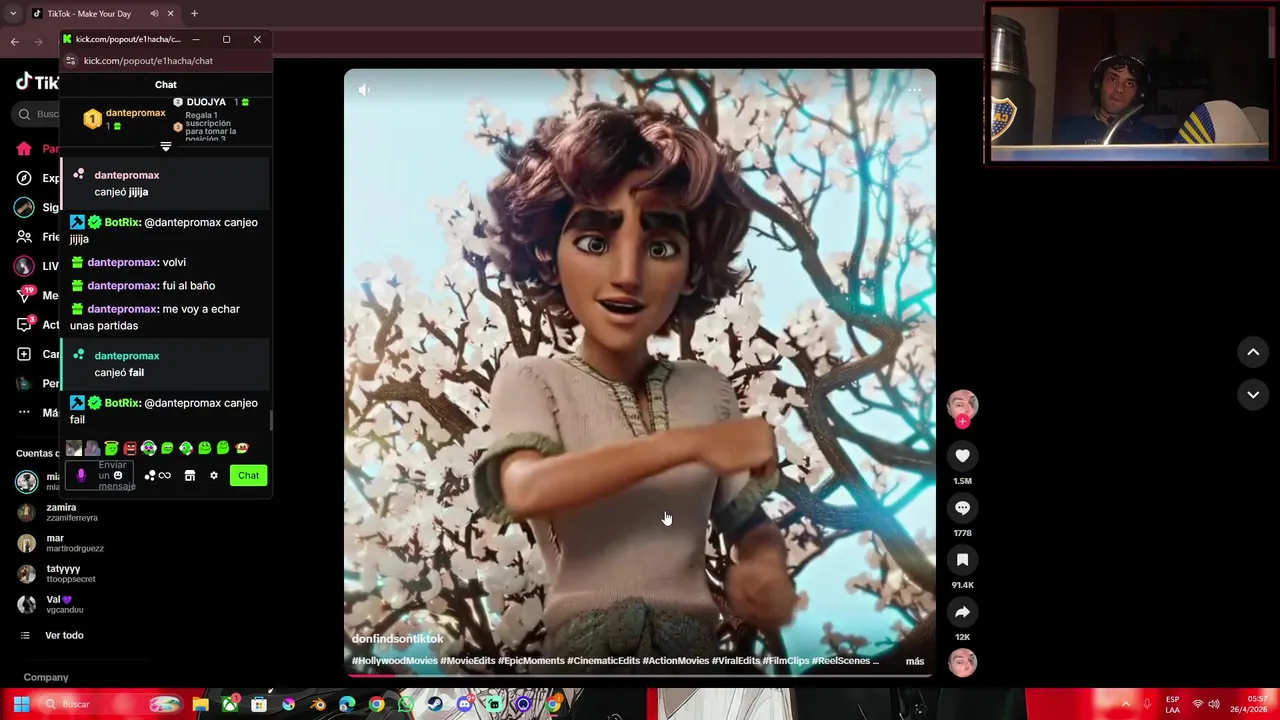Open Messages icon with 19 badge

[x=24, y=295]
